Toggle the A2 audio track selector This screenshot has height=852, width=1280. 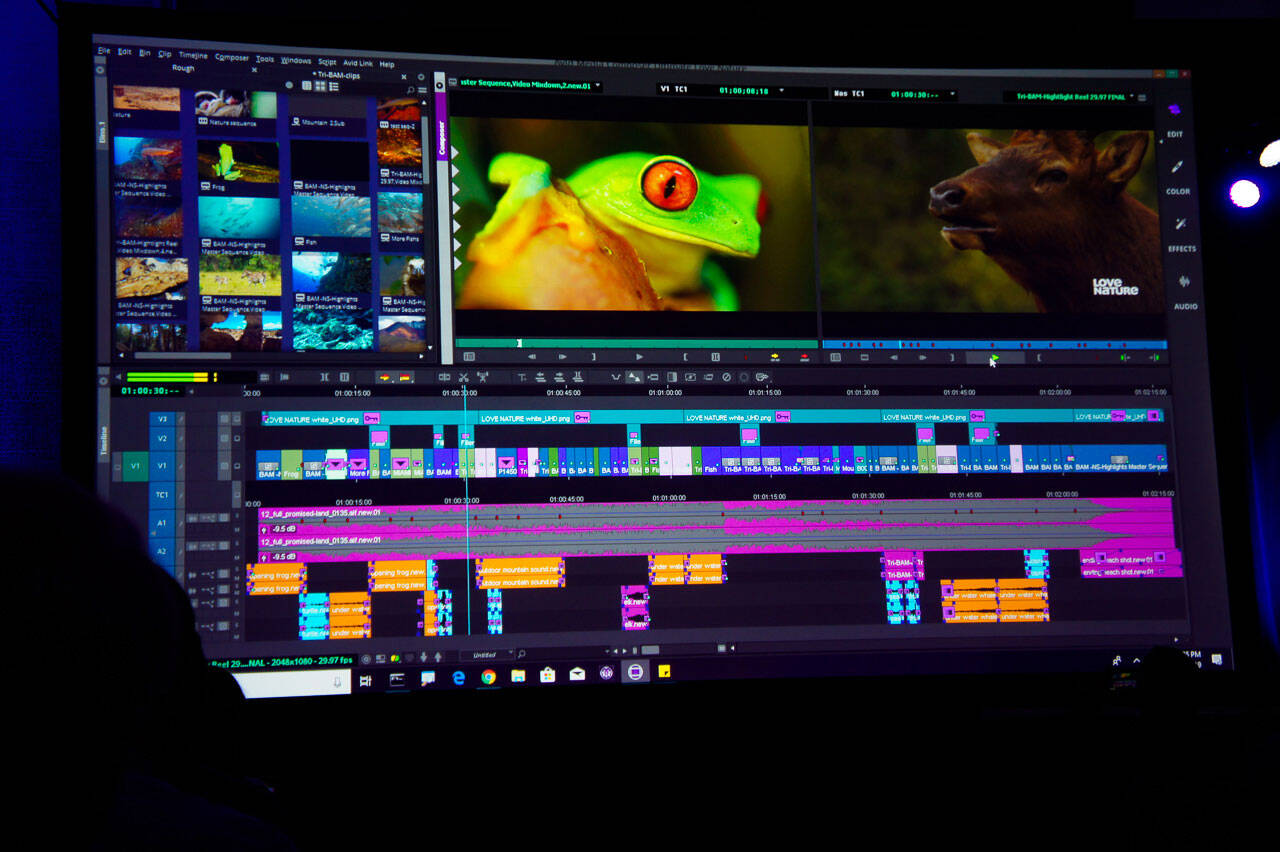tap(162, 551)
